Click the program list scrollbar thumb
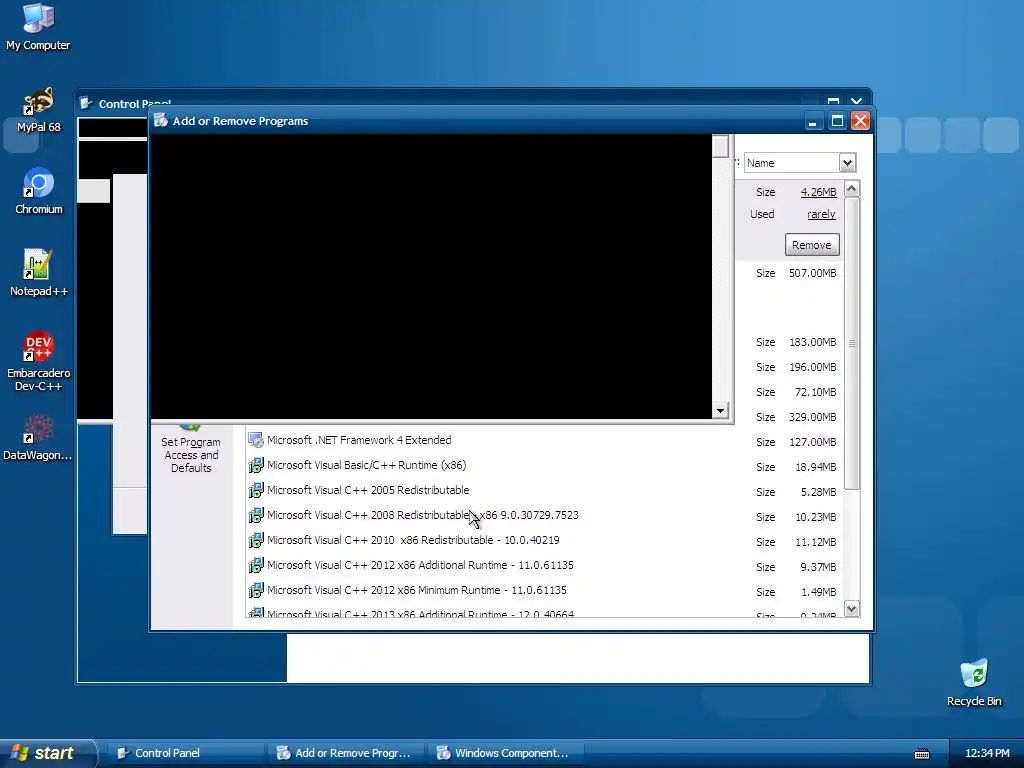This screenshot has width=1024, height=768. pyautogui.click(x=852, y=343)
